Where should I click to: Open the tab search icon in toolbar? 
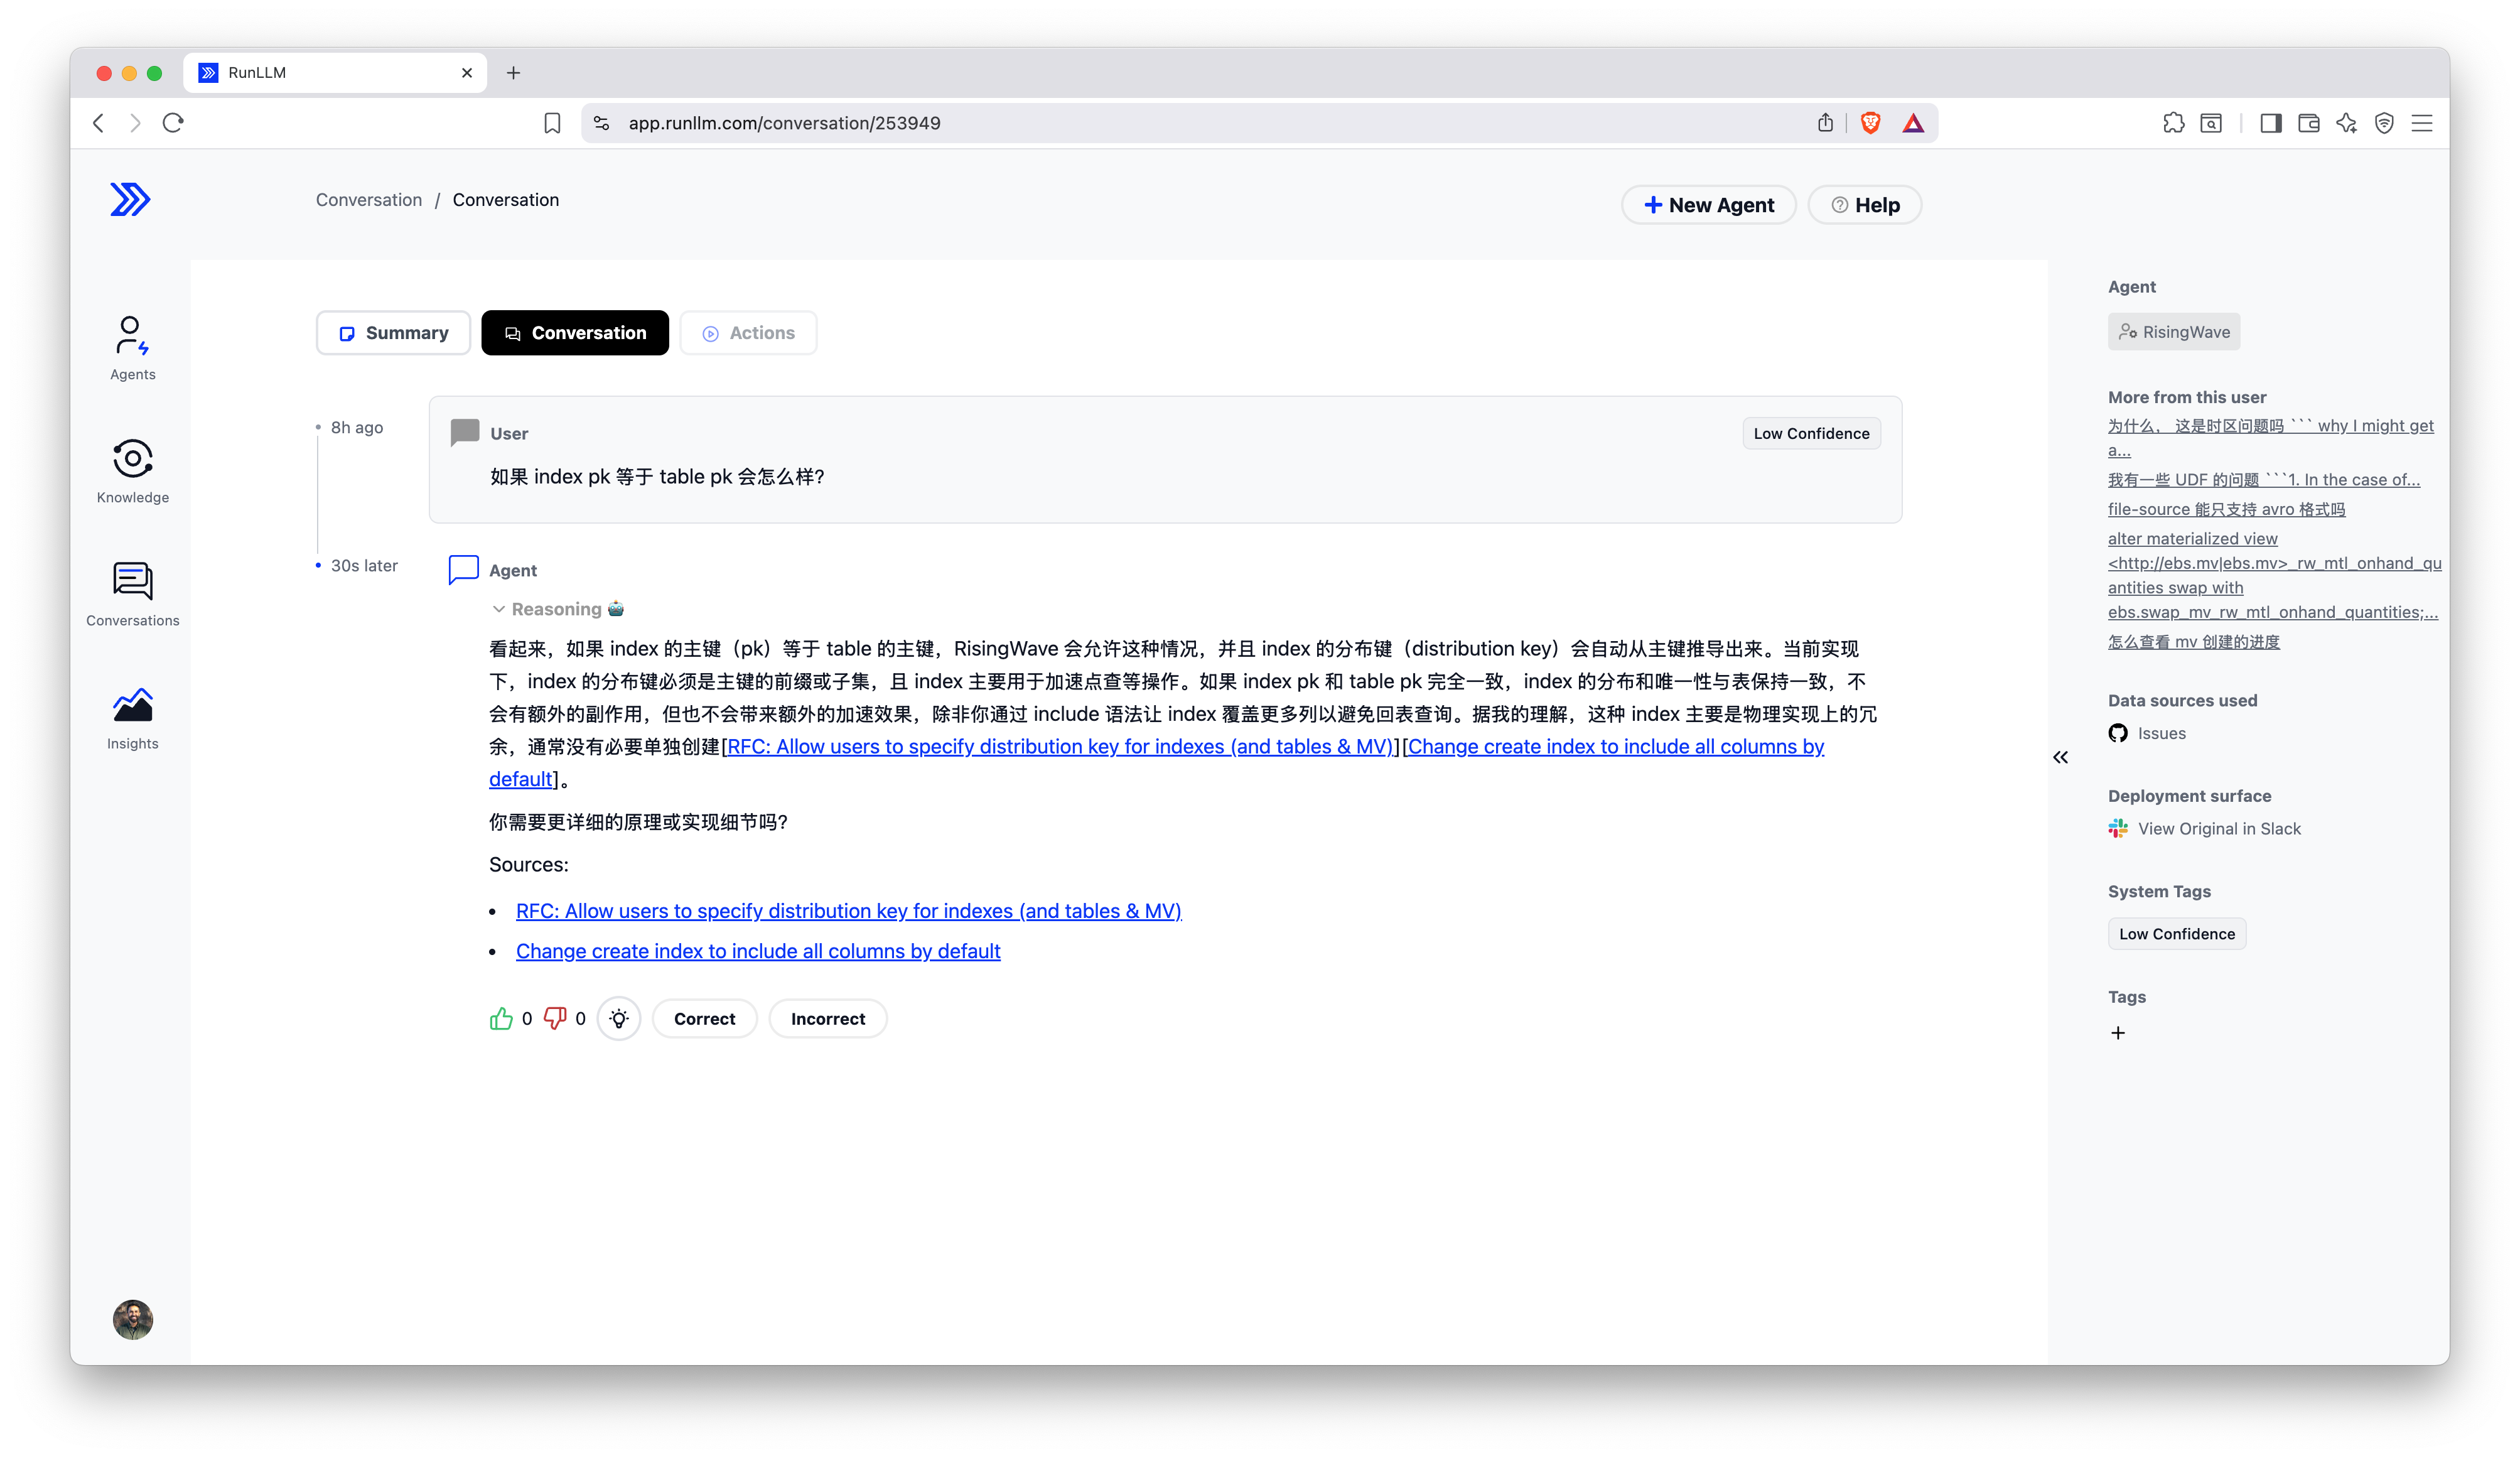point(2211,123)
